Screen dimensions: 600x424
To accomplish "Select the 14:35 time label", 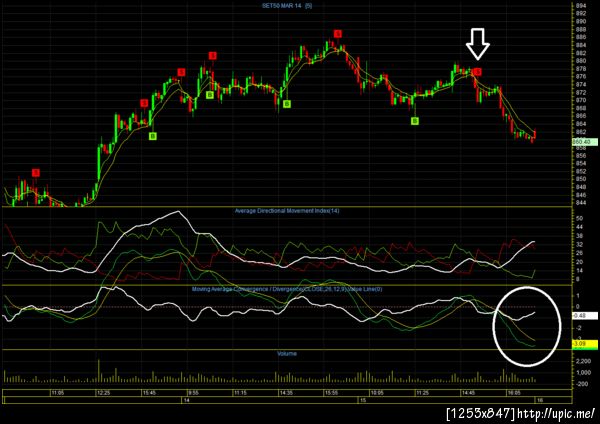I will coord(286,393).
